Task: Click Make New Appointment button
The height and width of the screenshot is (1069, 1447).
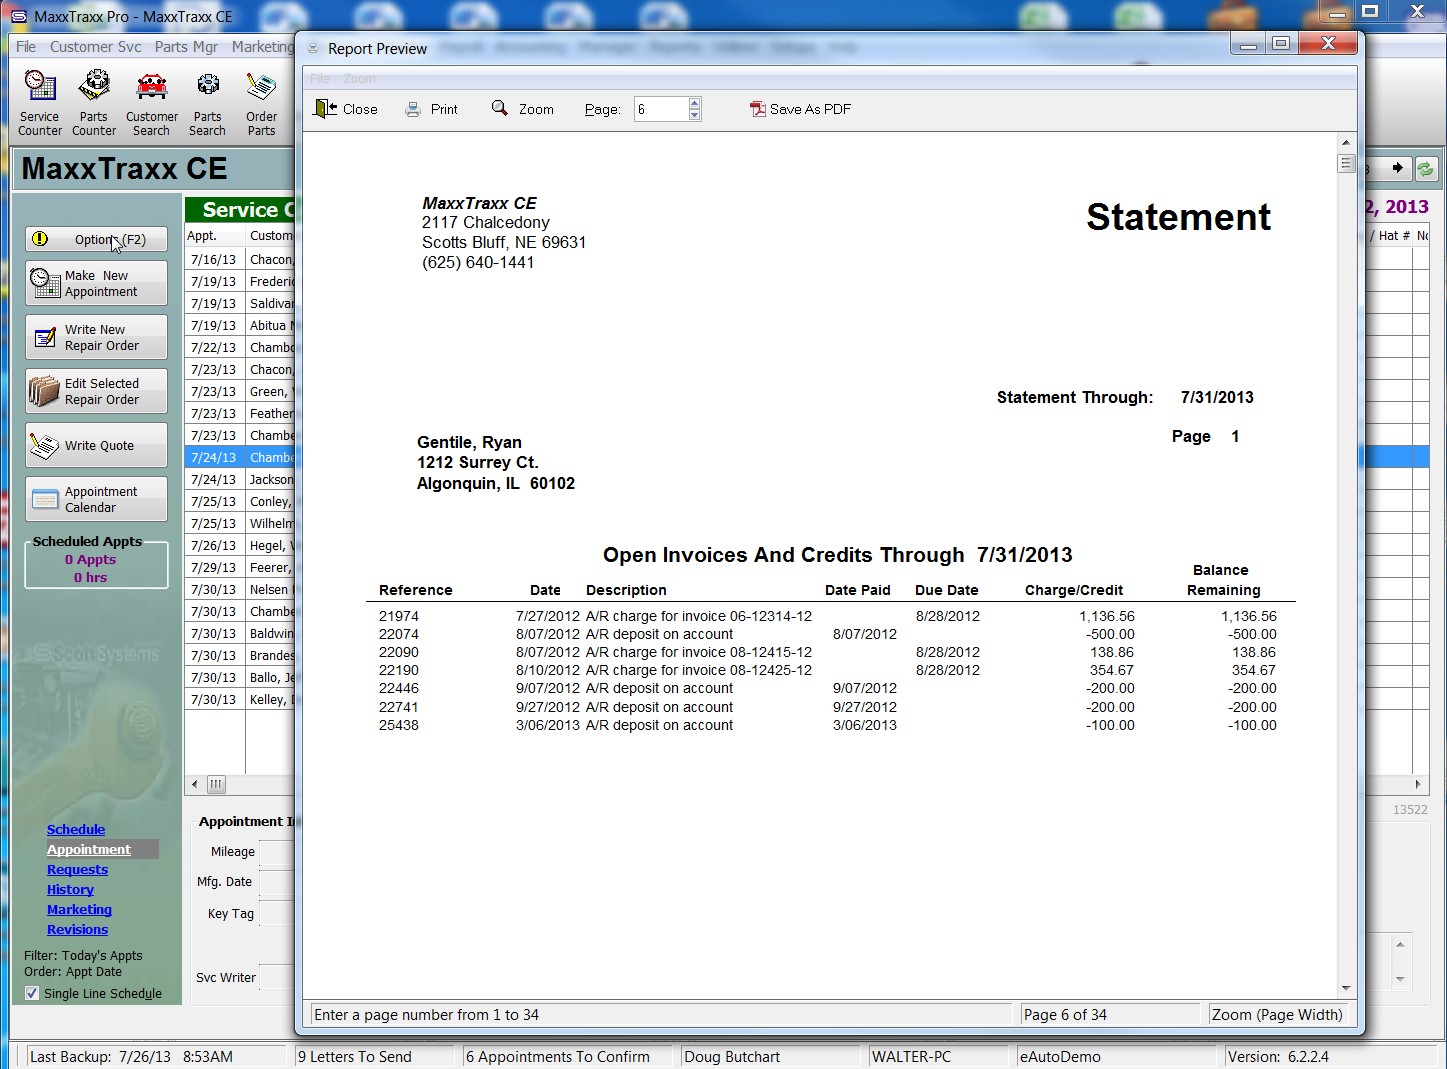Action: click(x=96, y=283)
